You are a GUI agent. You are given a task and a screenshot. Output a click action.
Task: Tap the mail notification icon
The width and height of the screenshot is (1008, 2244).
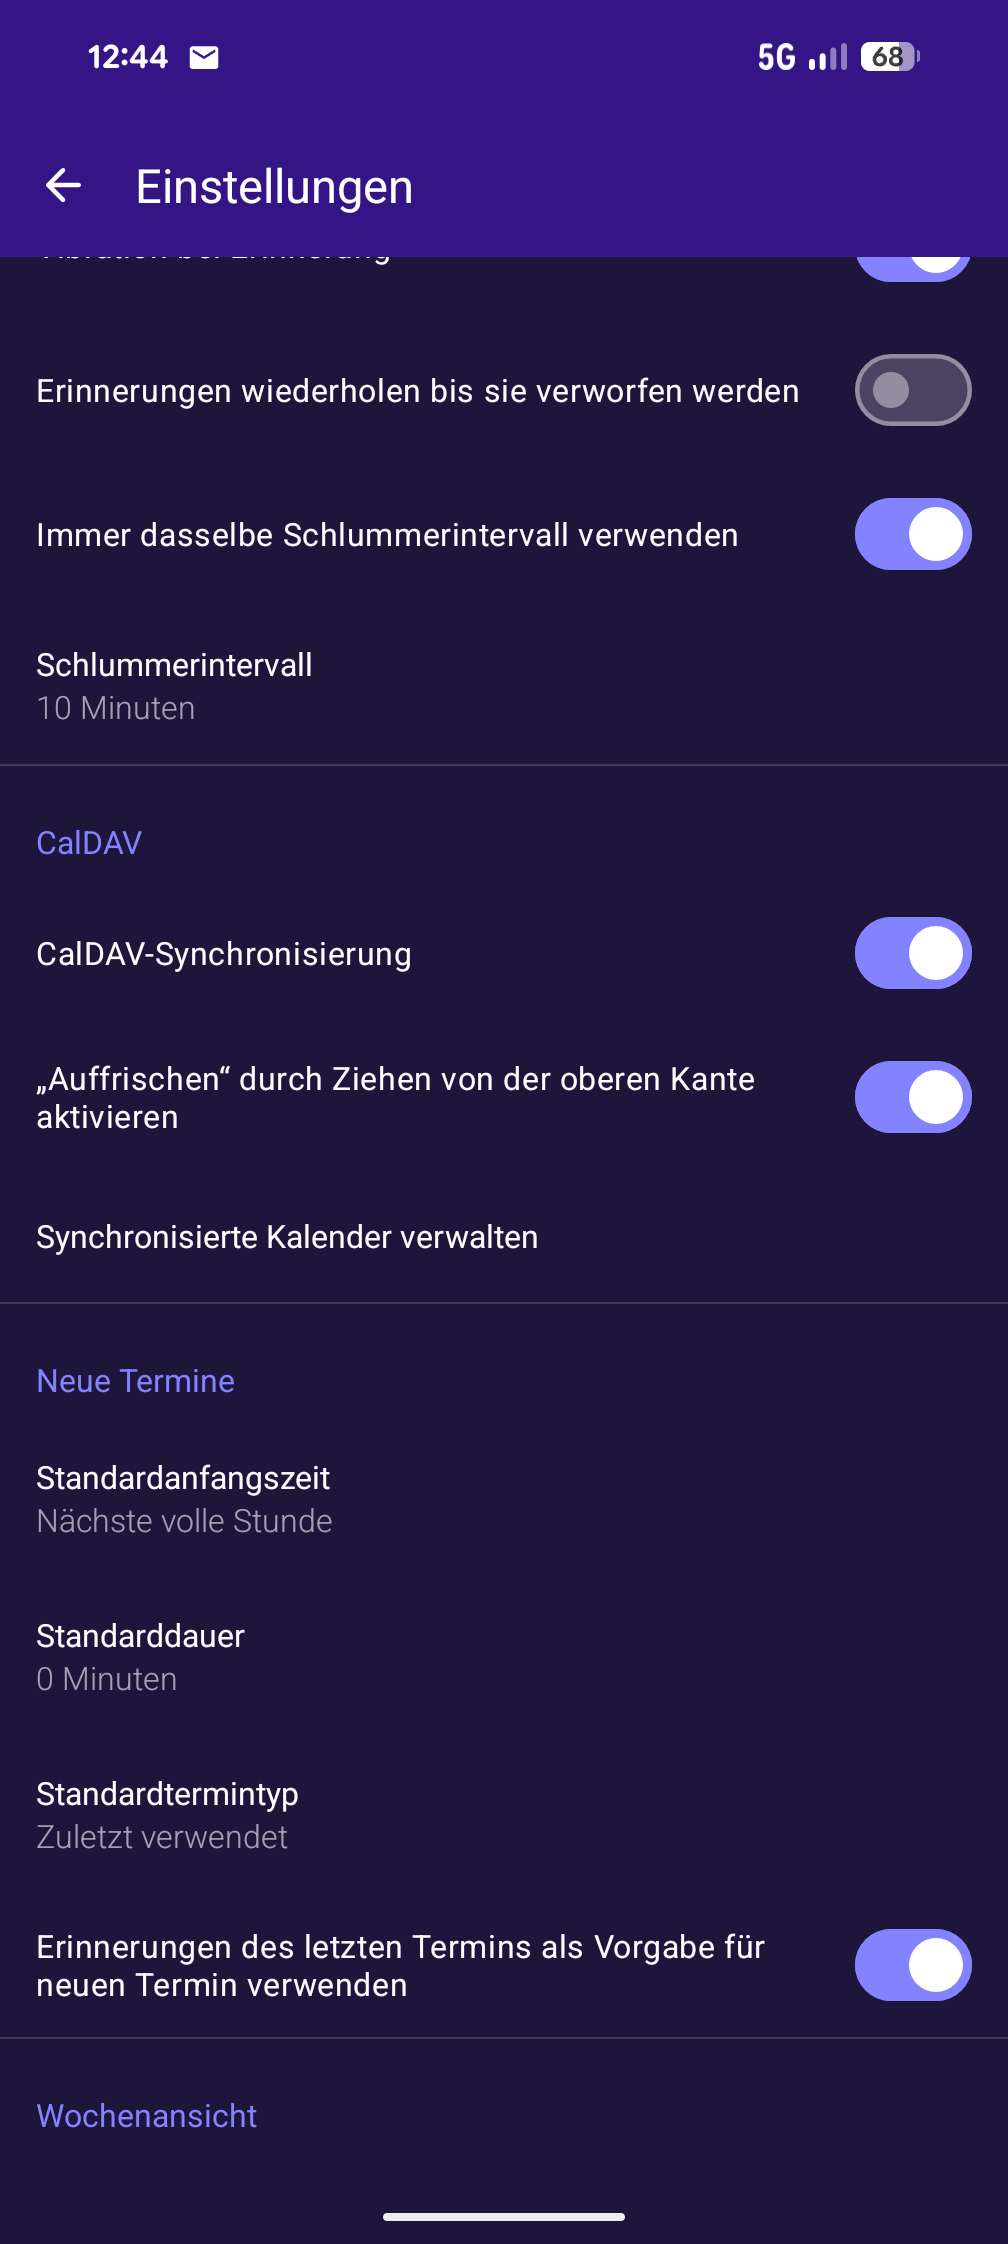[204, 58]
